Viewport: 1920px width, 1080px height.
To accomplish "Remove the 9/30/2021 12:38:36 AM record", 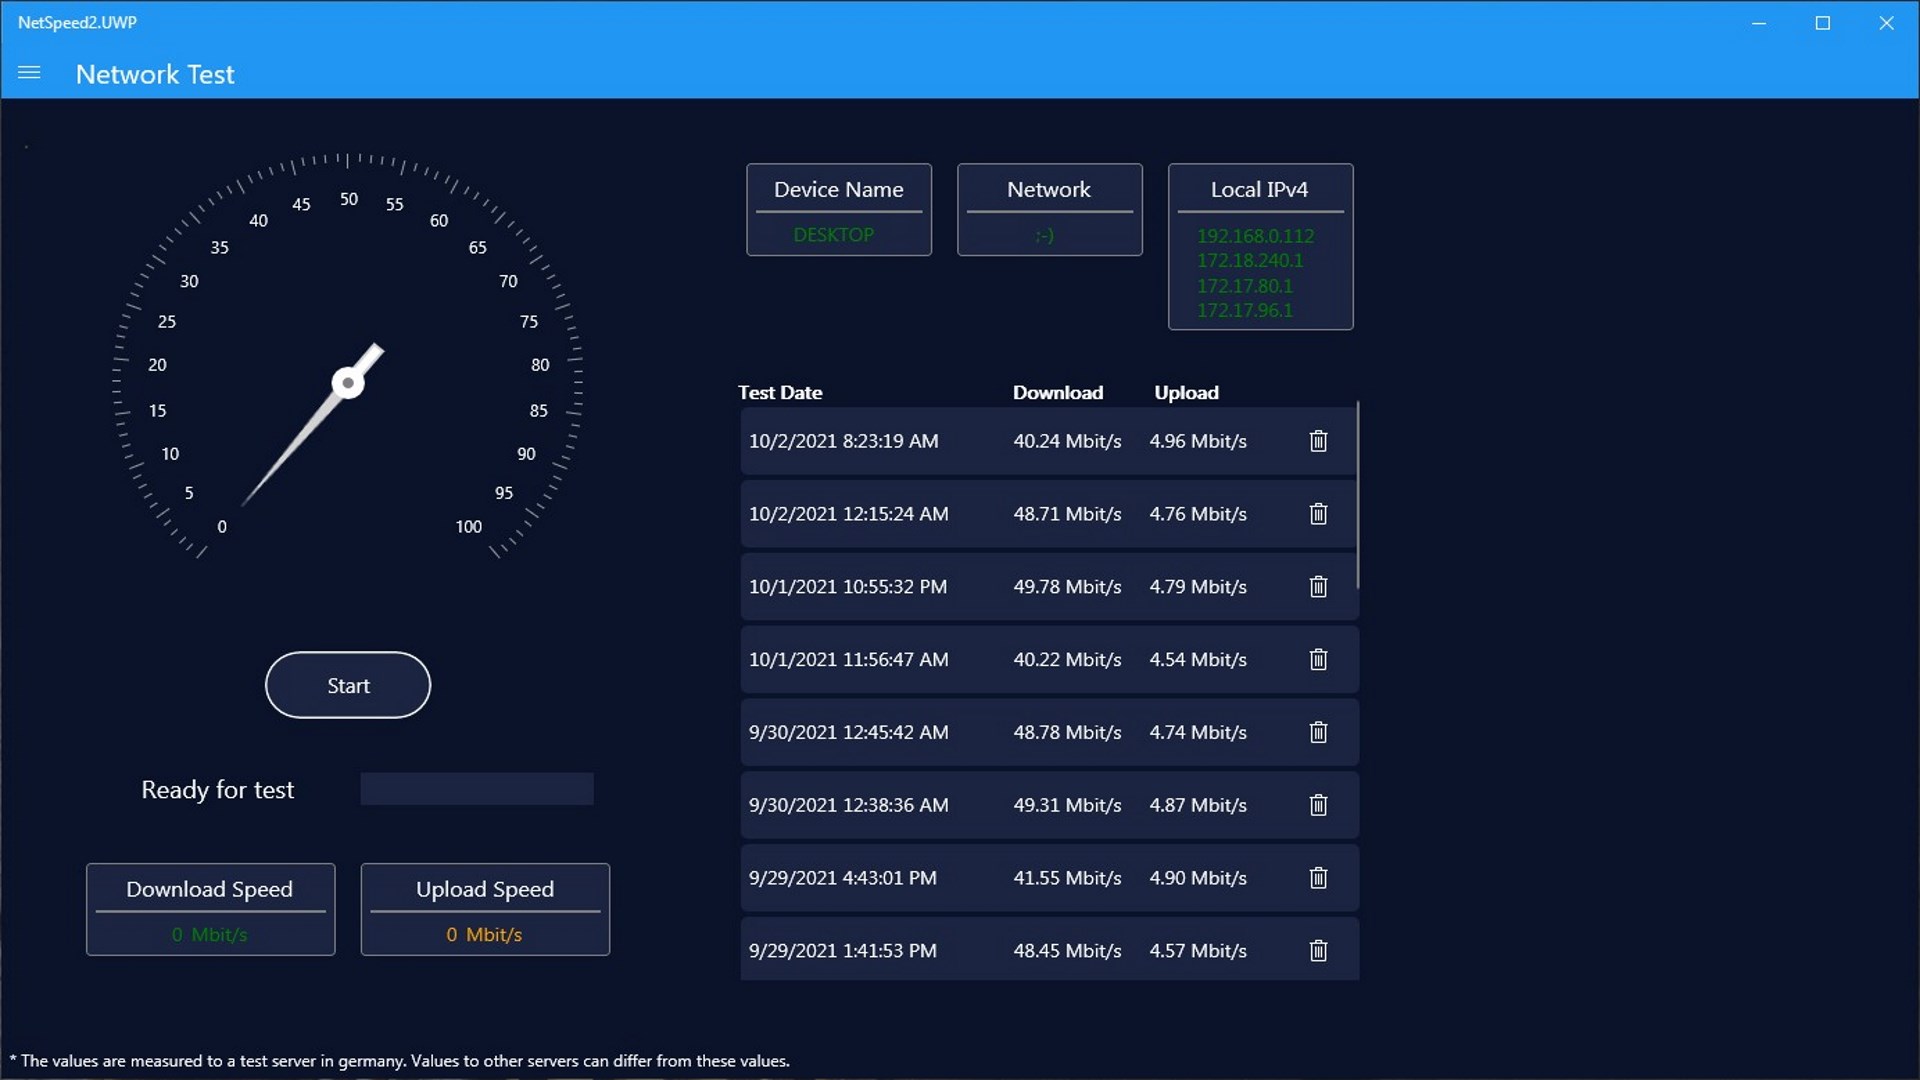I will tap(1318, 806).
